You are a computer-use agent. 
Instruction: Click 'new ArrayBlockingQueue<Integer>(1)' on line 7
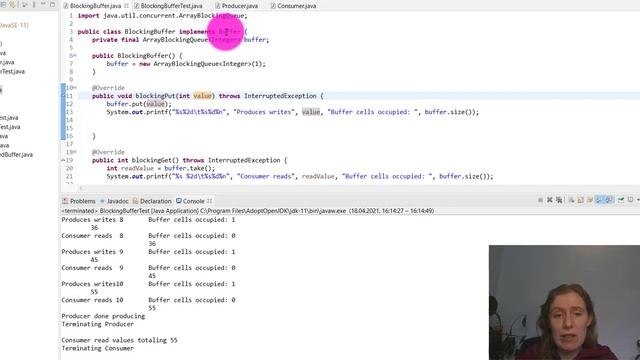pos(202,64)
